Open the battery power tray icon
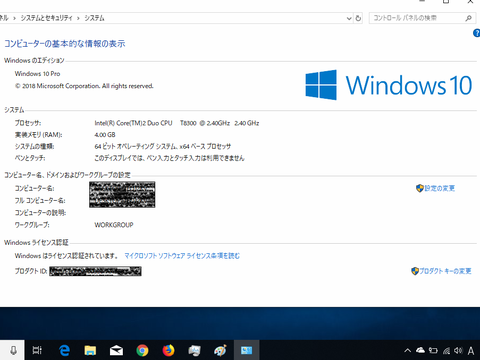Image resolution: width=480 pixels, height=360 pixels. [x=433, y=350]
